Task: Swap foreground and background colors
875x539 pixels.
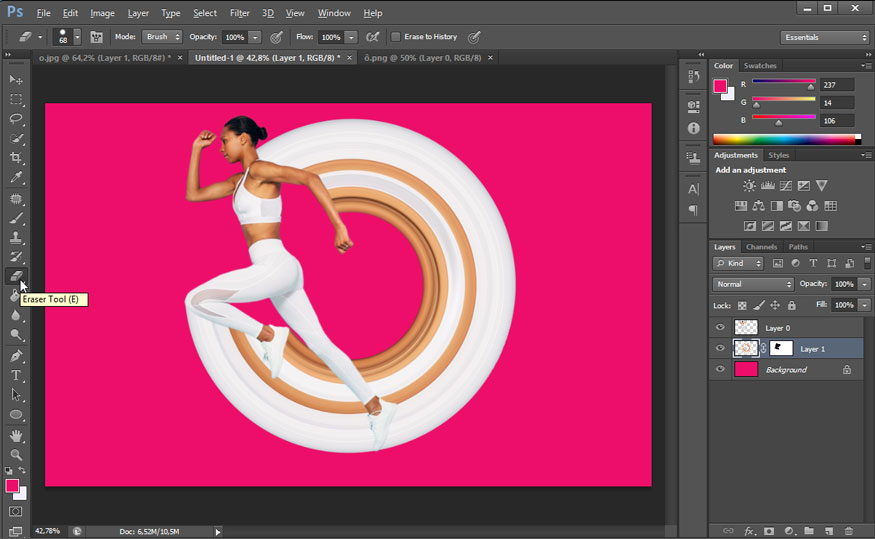Action: 22,471
